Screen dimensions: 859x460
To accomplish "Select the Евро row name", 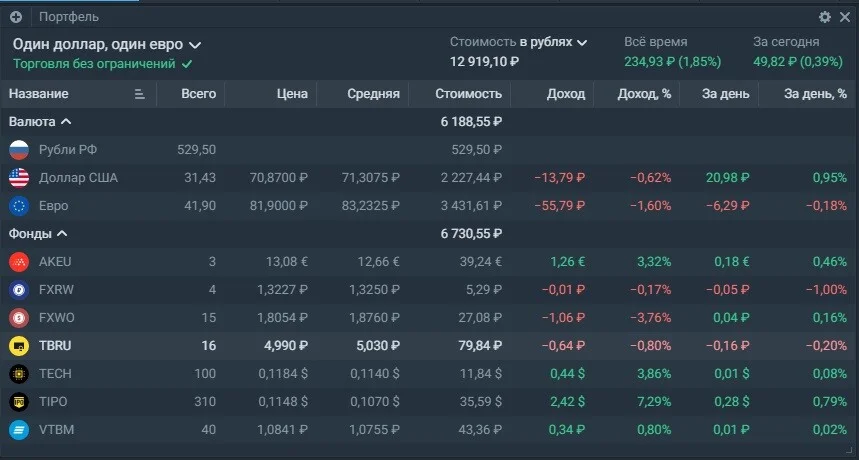I will click(x=54, y=206).
